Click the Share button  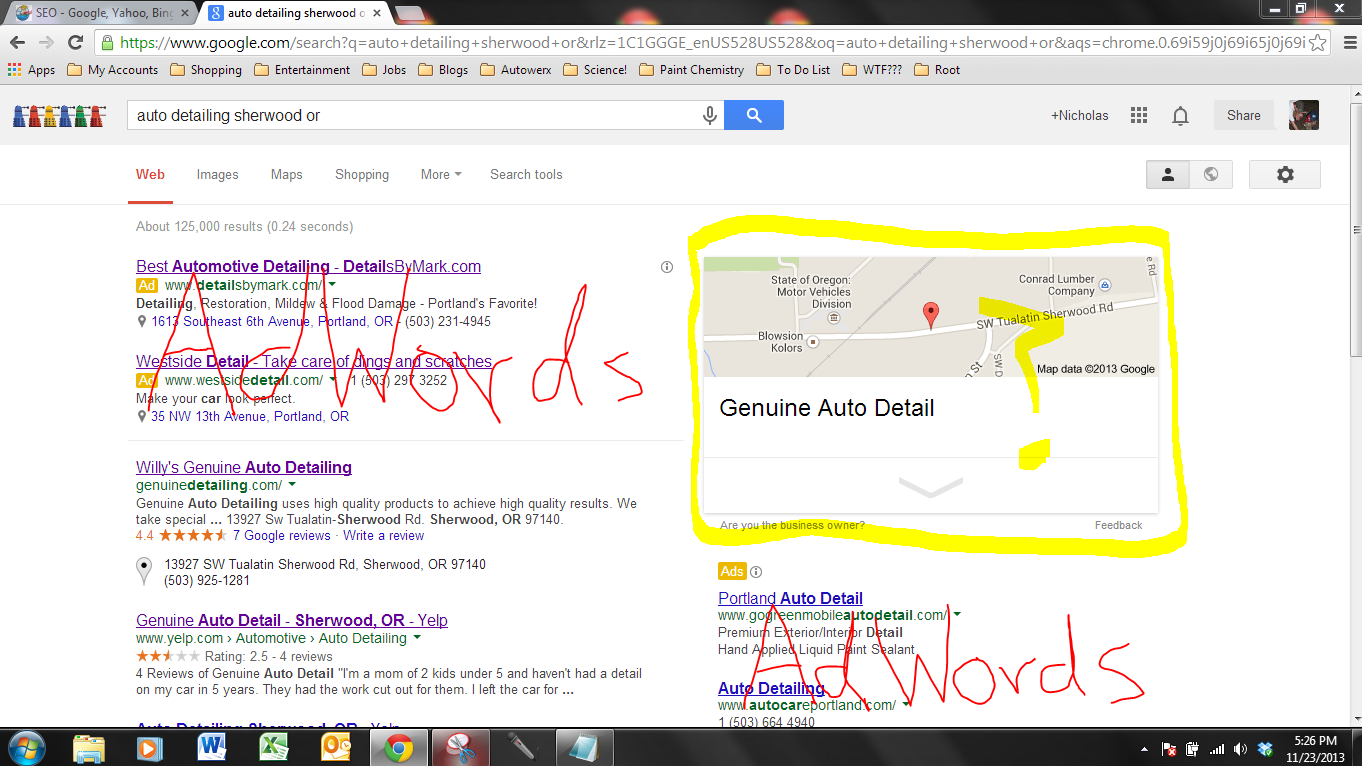click(x=1244, y=115)
